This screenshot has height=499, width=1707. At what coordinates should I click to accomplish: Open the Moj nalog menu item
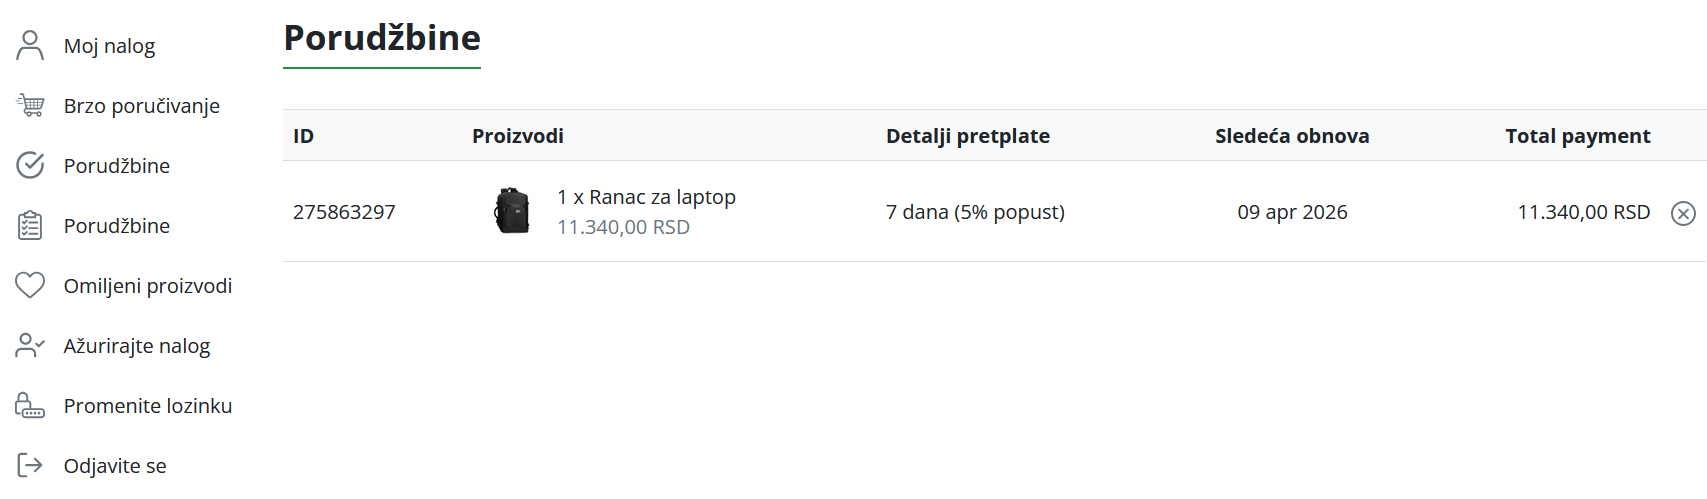click(109, 46)
